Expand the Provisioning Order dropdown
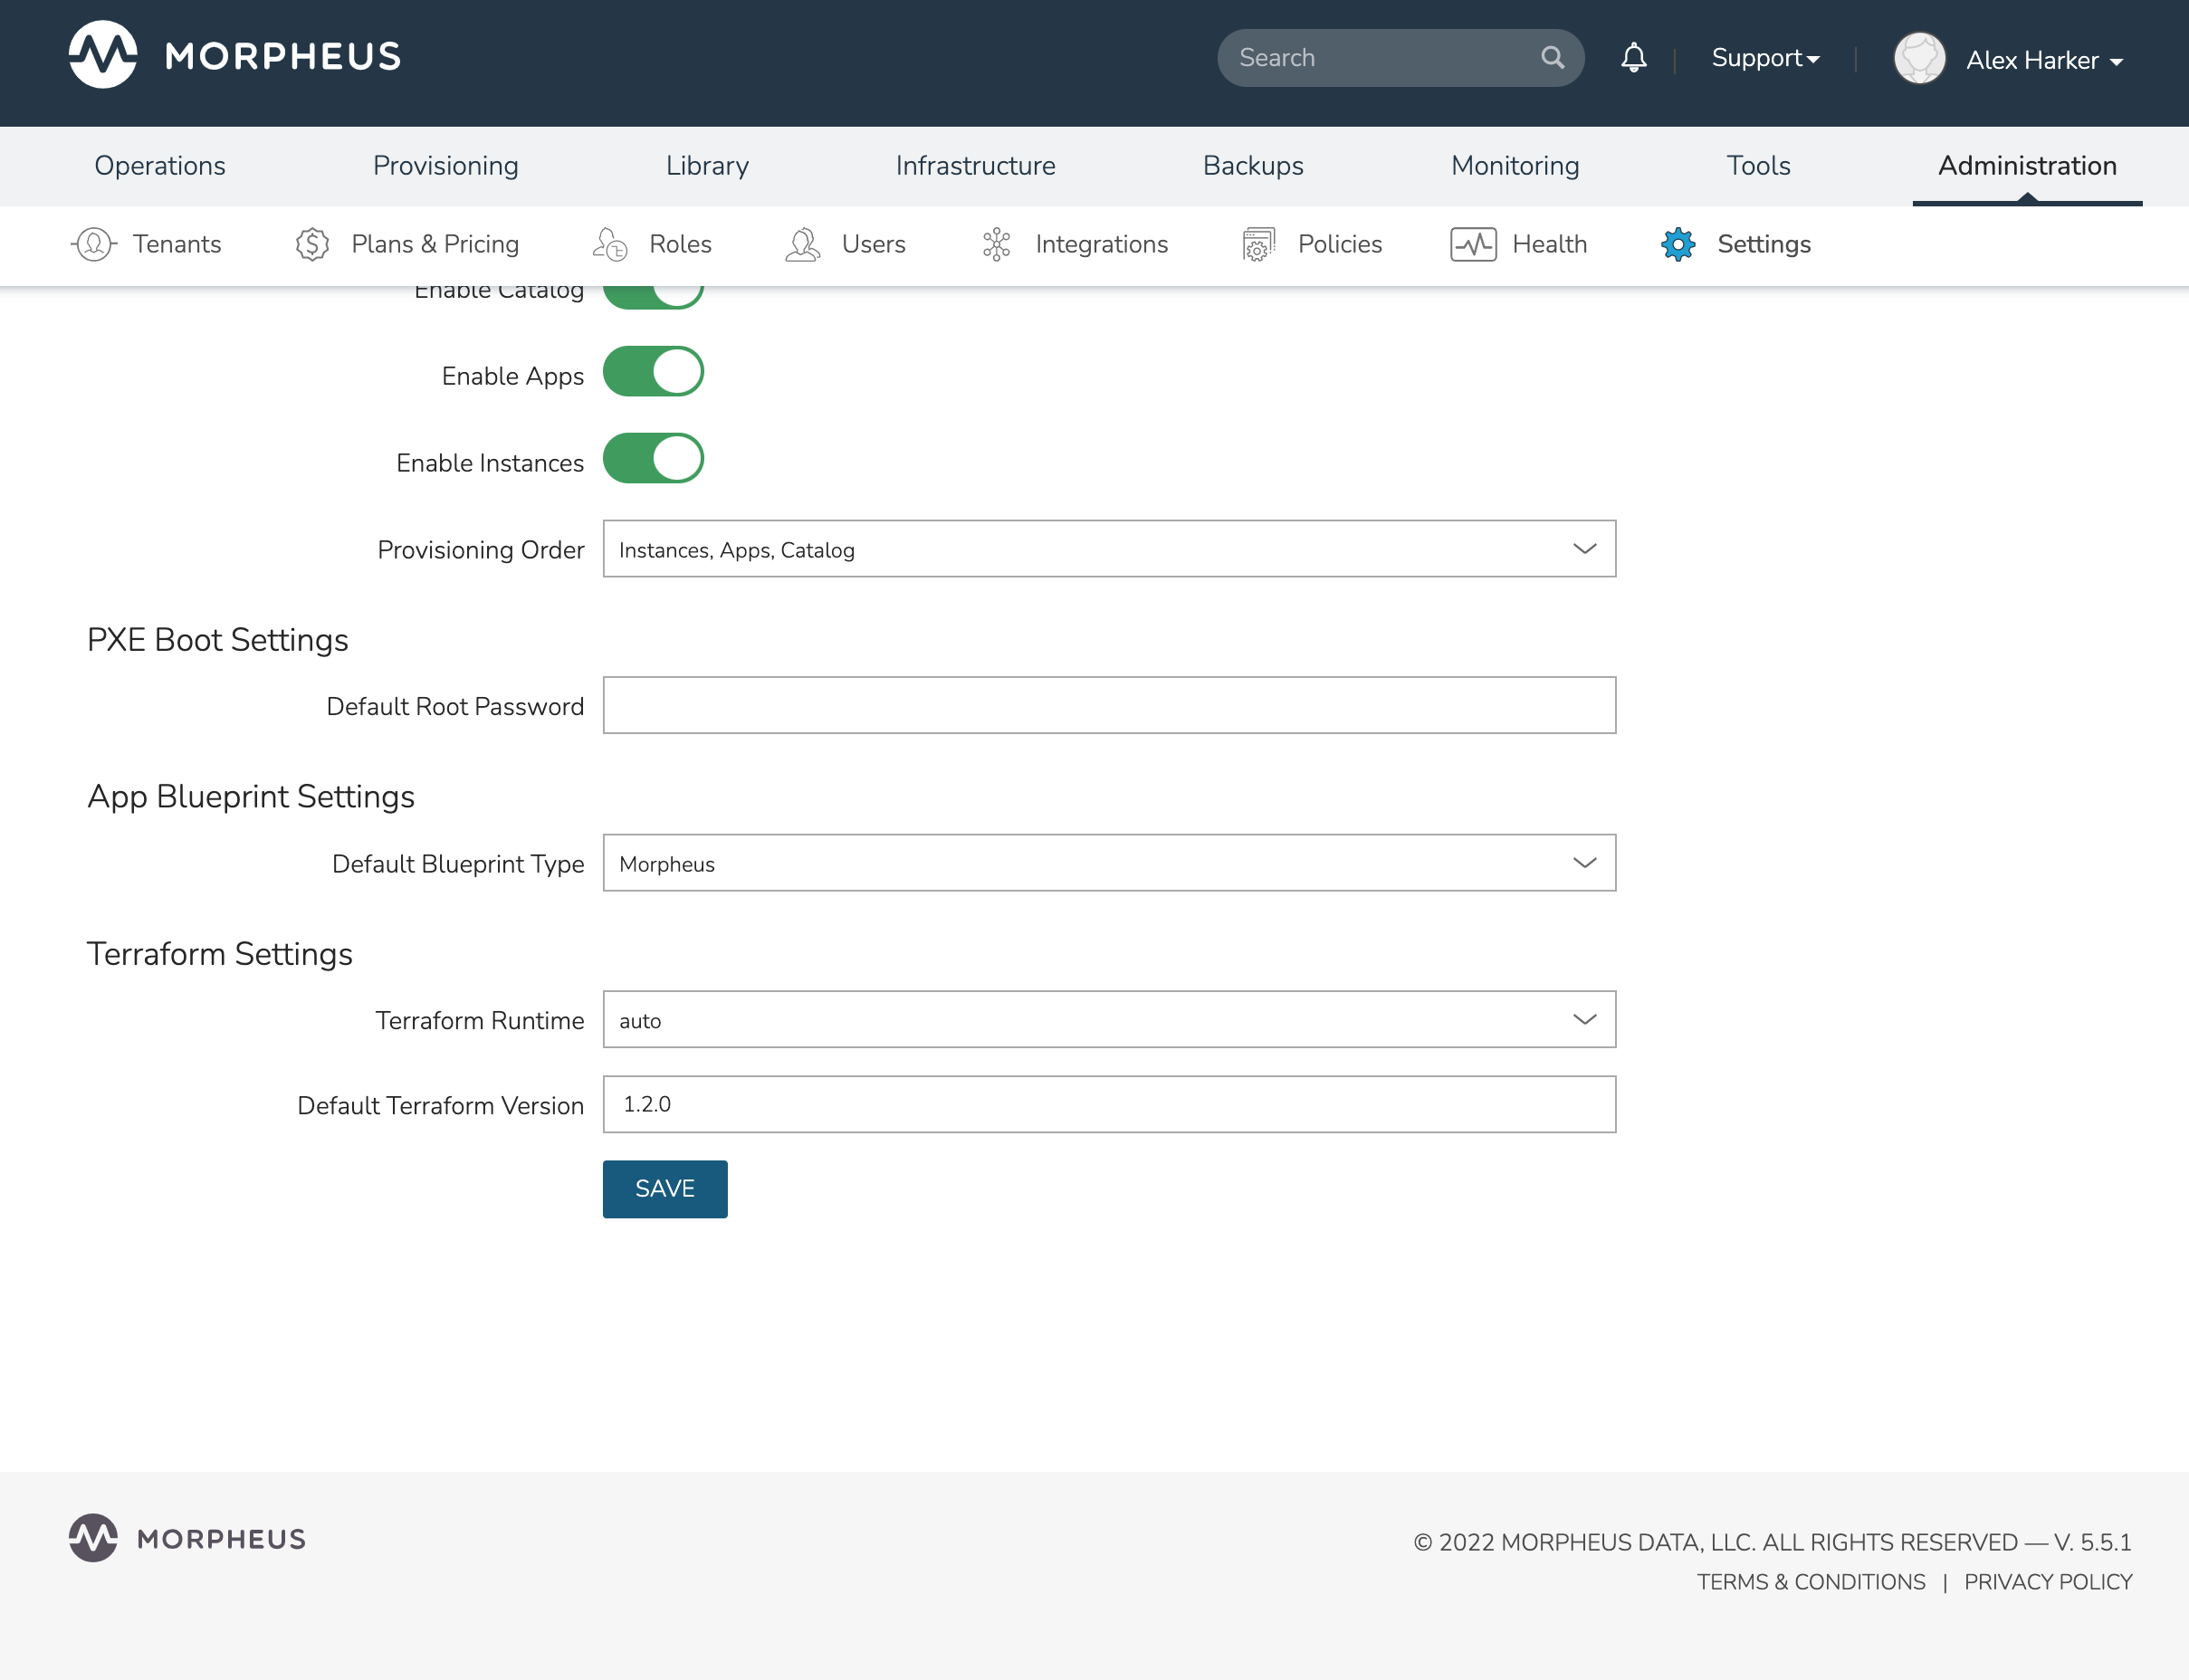 tap(1108, 549)
